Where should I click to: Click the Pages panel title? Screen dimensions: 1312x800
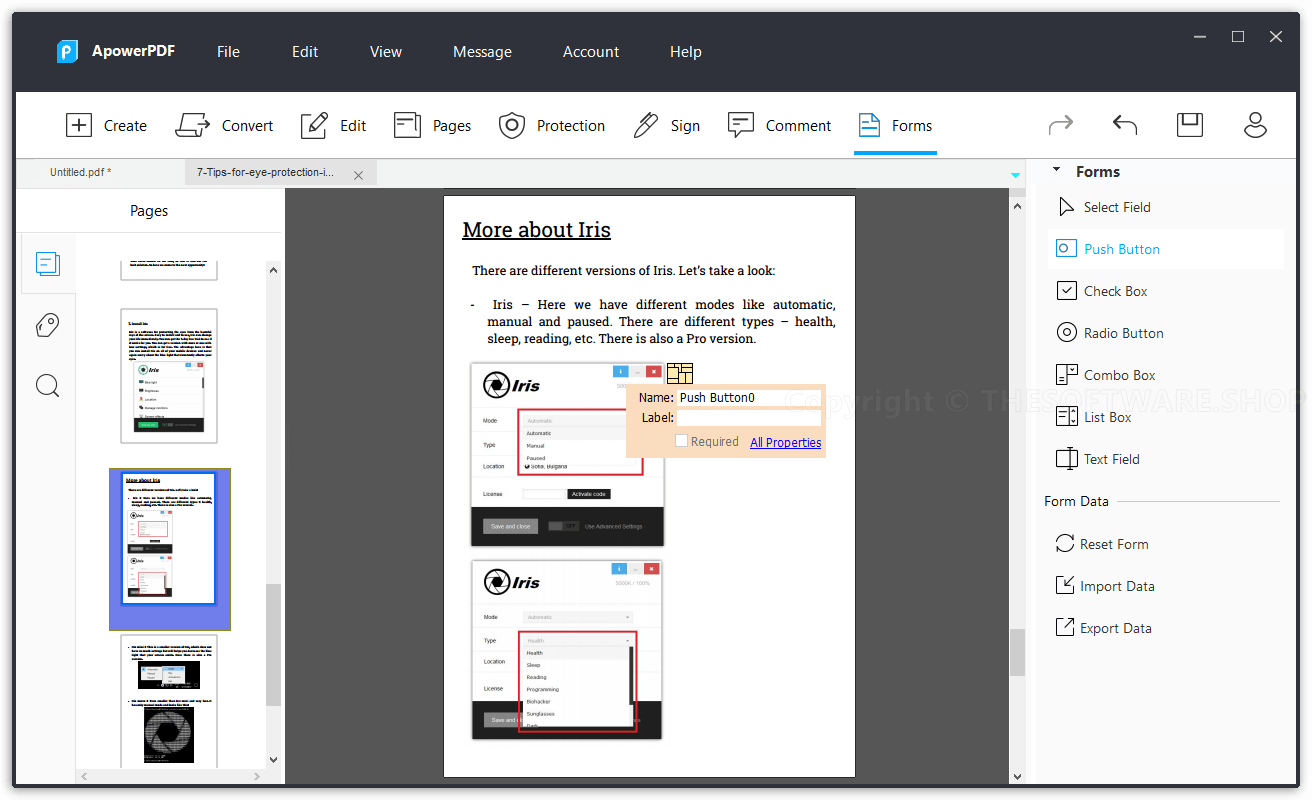pyautogui.click(x=149, y=210)
